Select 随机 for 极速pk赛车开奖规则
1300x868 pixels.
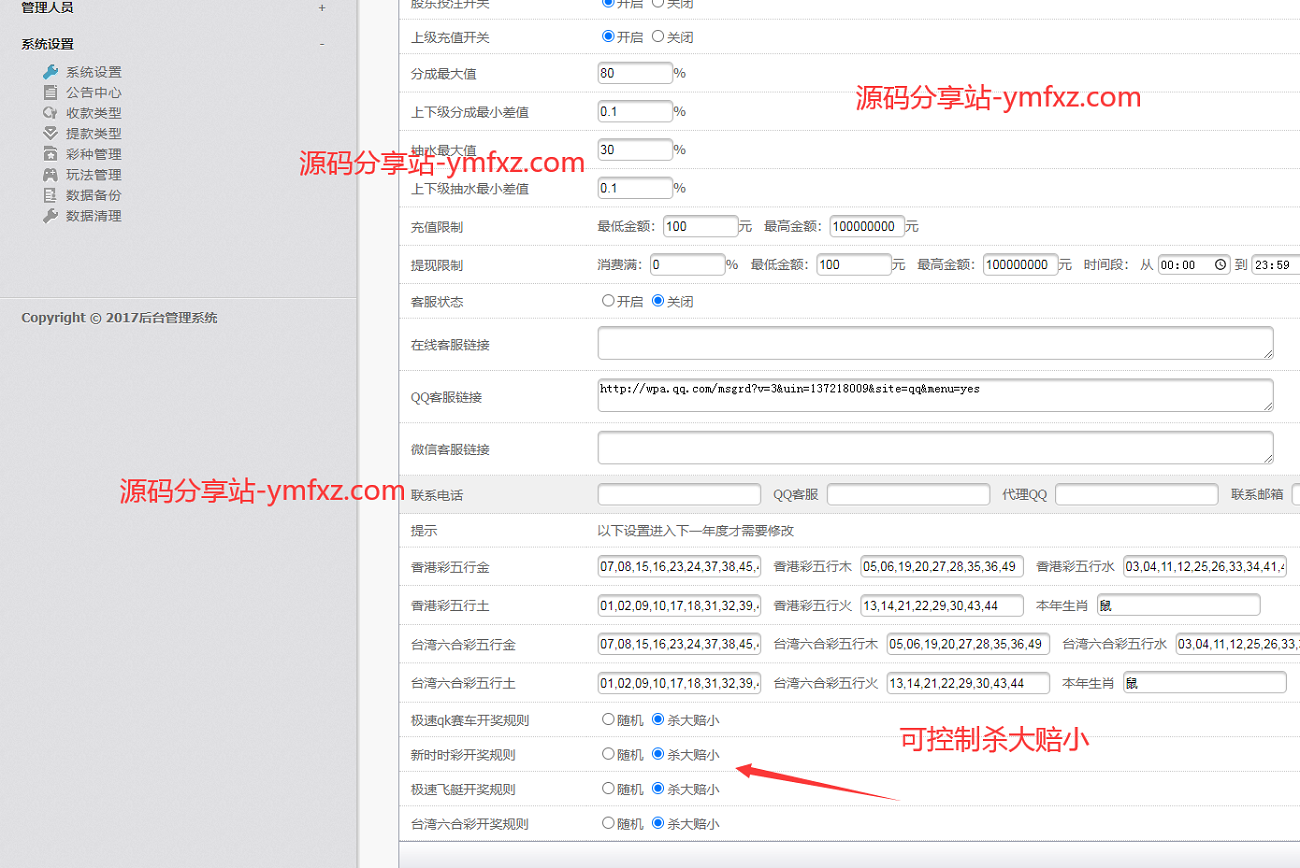pyautogui.click(x=608, y=719)
